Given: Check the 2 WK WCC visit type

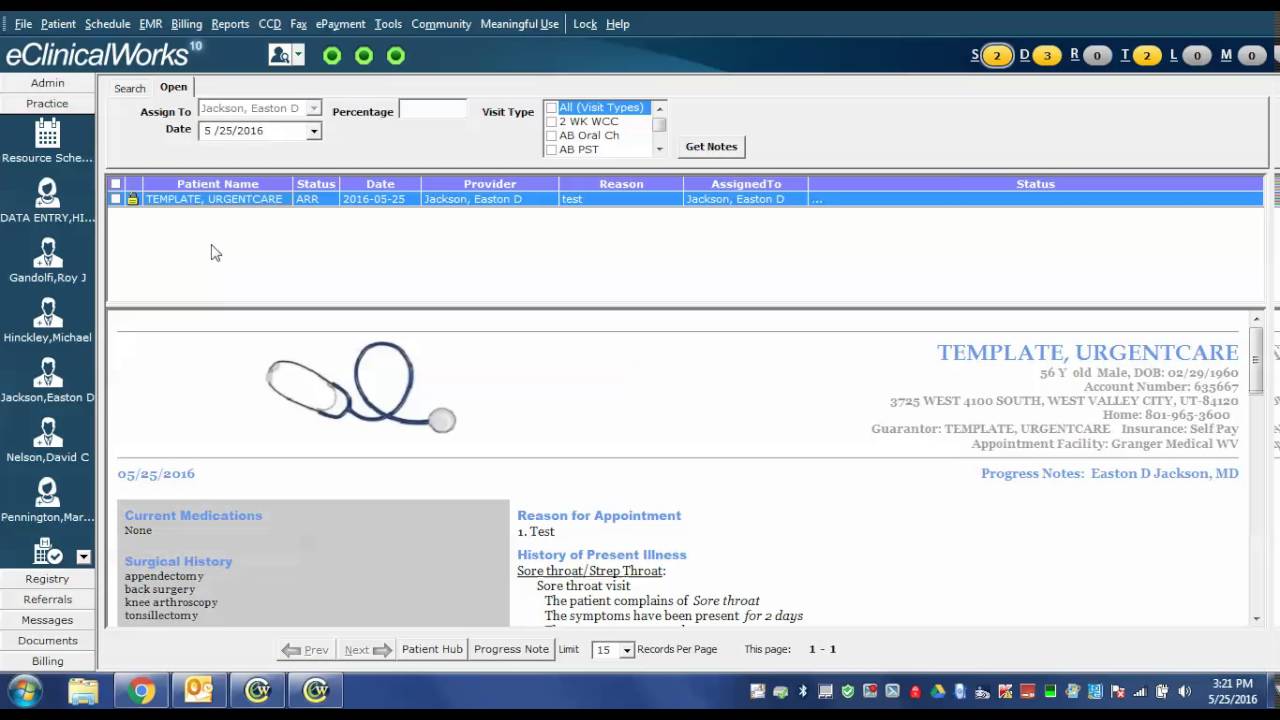Looking at the screenshot, I should (x=551, y=122).
